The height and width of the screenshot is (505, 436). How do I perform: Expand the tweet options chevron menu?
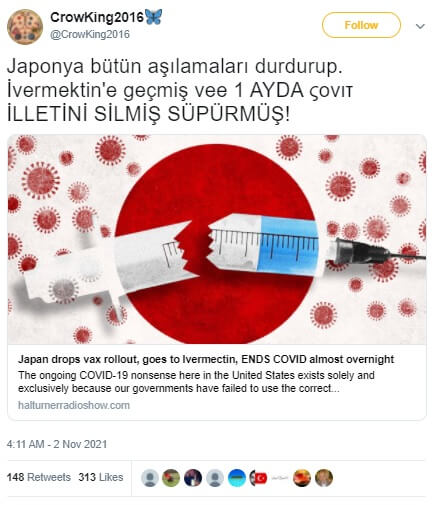(x=420, y=26)
